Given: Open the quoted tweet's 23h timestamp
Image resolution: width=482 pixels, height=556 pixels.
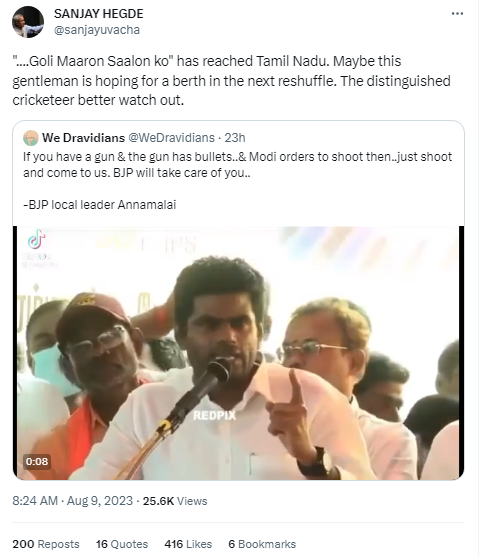Looking at the screenshot, I should (235, 138).
